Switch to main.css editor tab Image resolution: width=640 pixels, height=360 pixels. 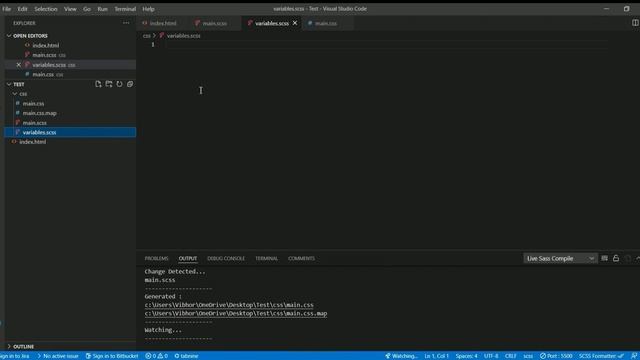pyautogui.click(x=326, y=23)
